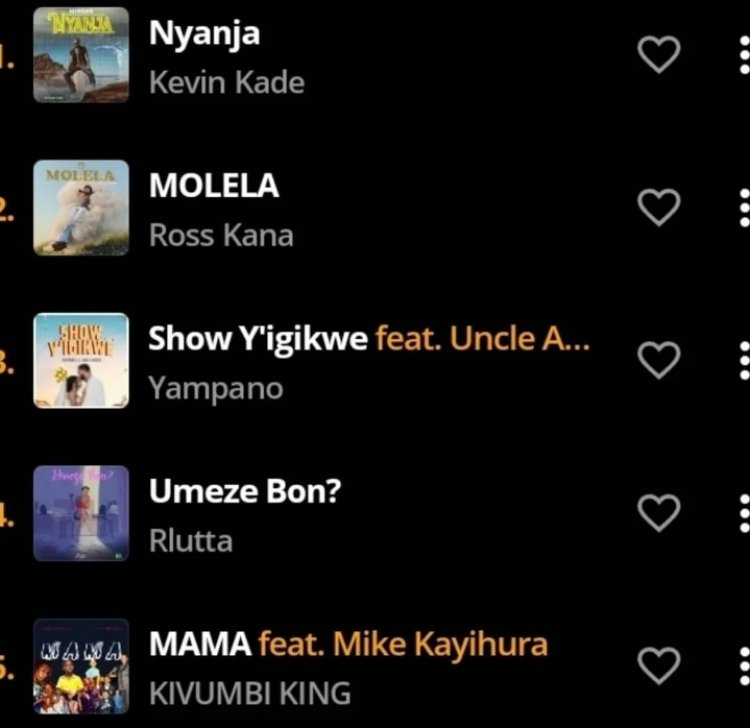Tap the MOLELA cover art

click(x=81, y=207)
